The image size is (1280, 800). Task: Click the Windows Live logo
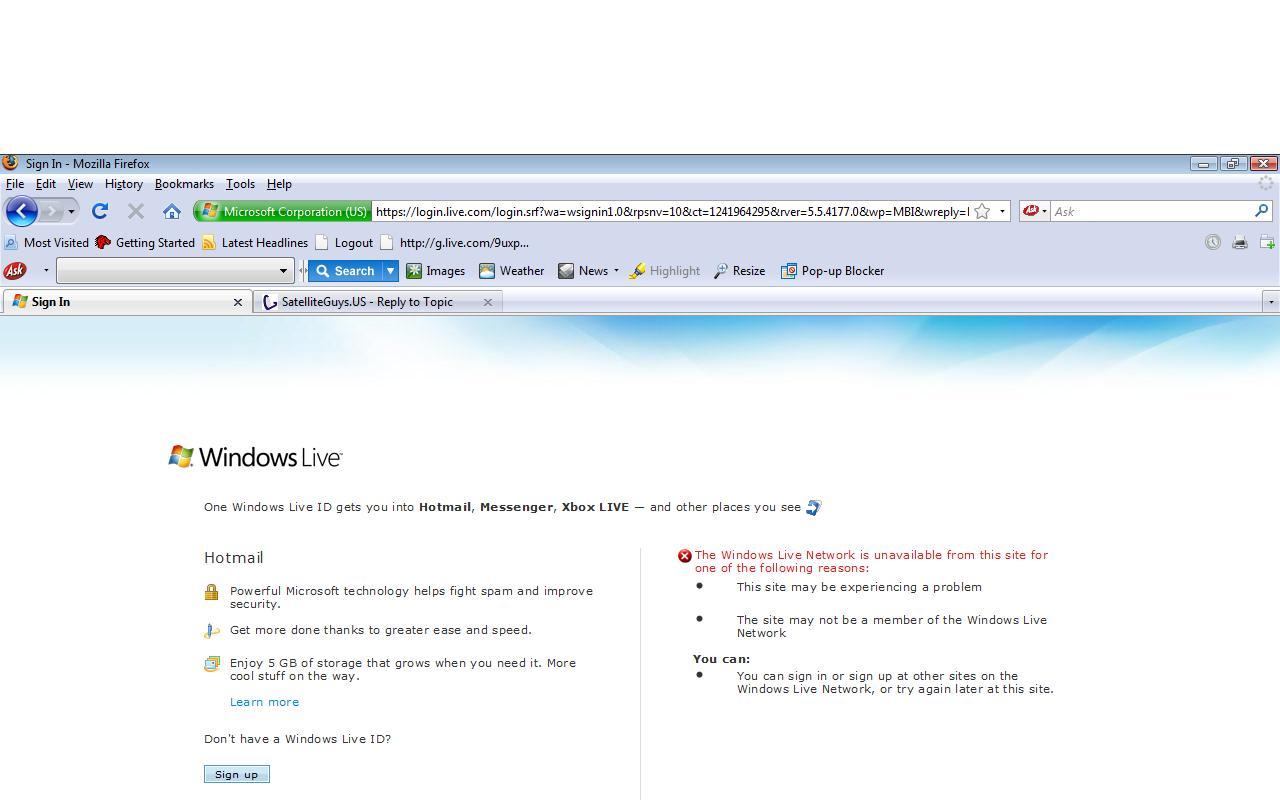point(255,457)
